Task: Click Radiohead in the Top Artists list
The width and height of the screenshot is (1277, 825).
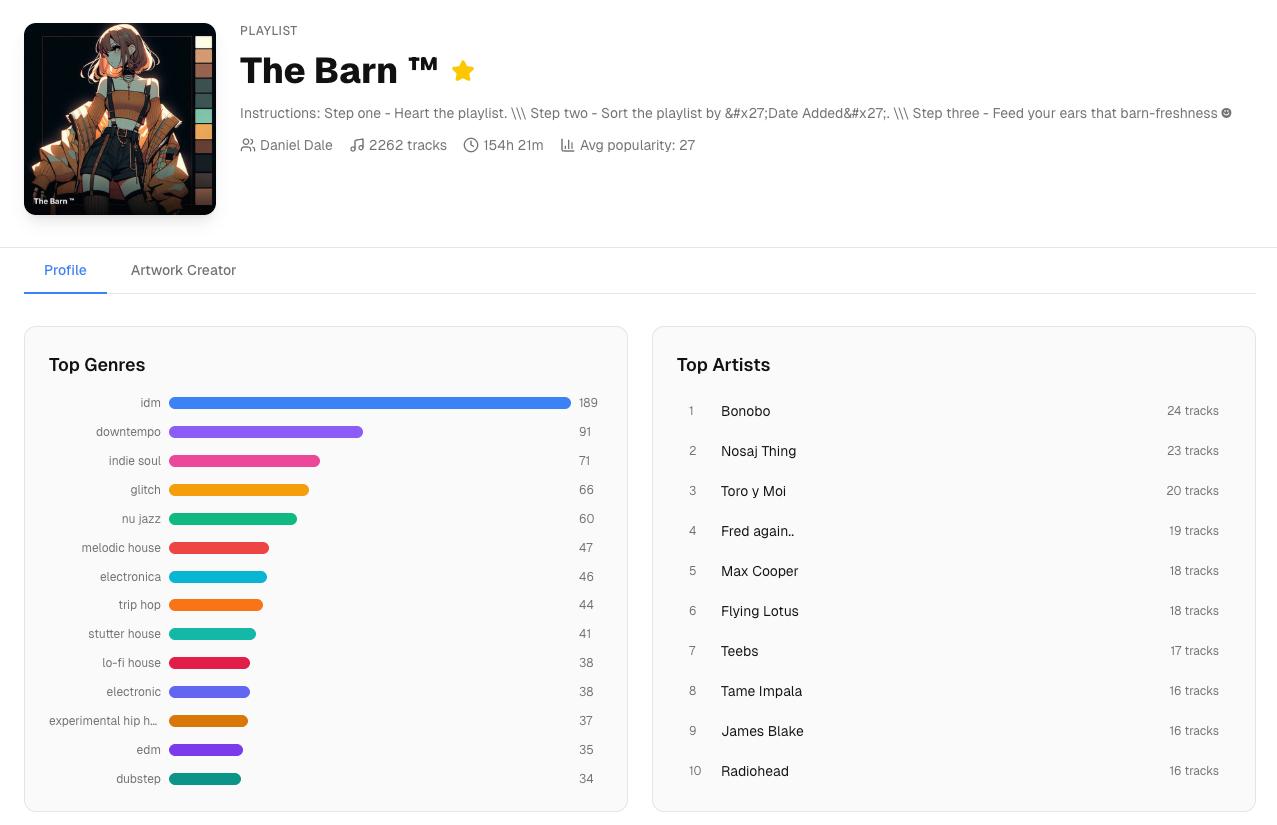Action: click(x=755, y=771)
